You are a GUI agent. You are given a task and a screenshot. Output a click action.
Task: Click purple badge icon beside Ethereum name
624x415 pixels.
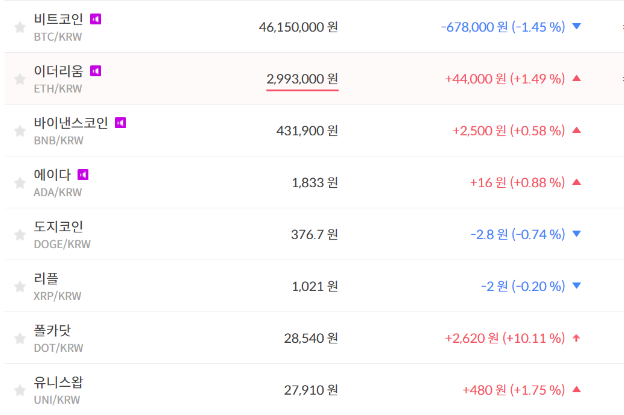(x=96, y=71)
